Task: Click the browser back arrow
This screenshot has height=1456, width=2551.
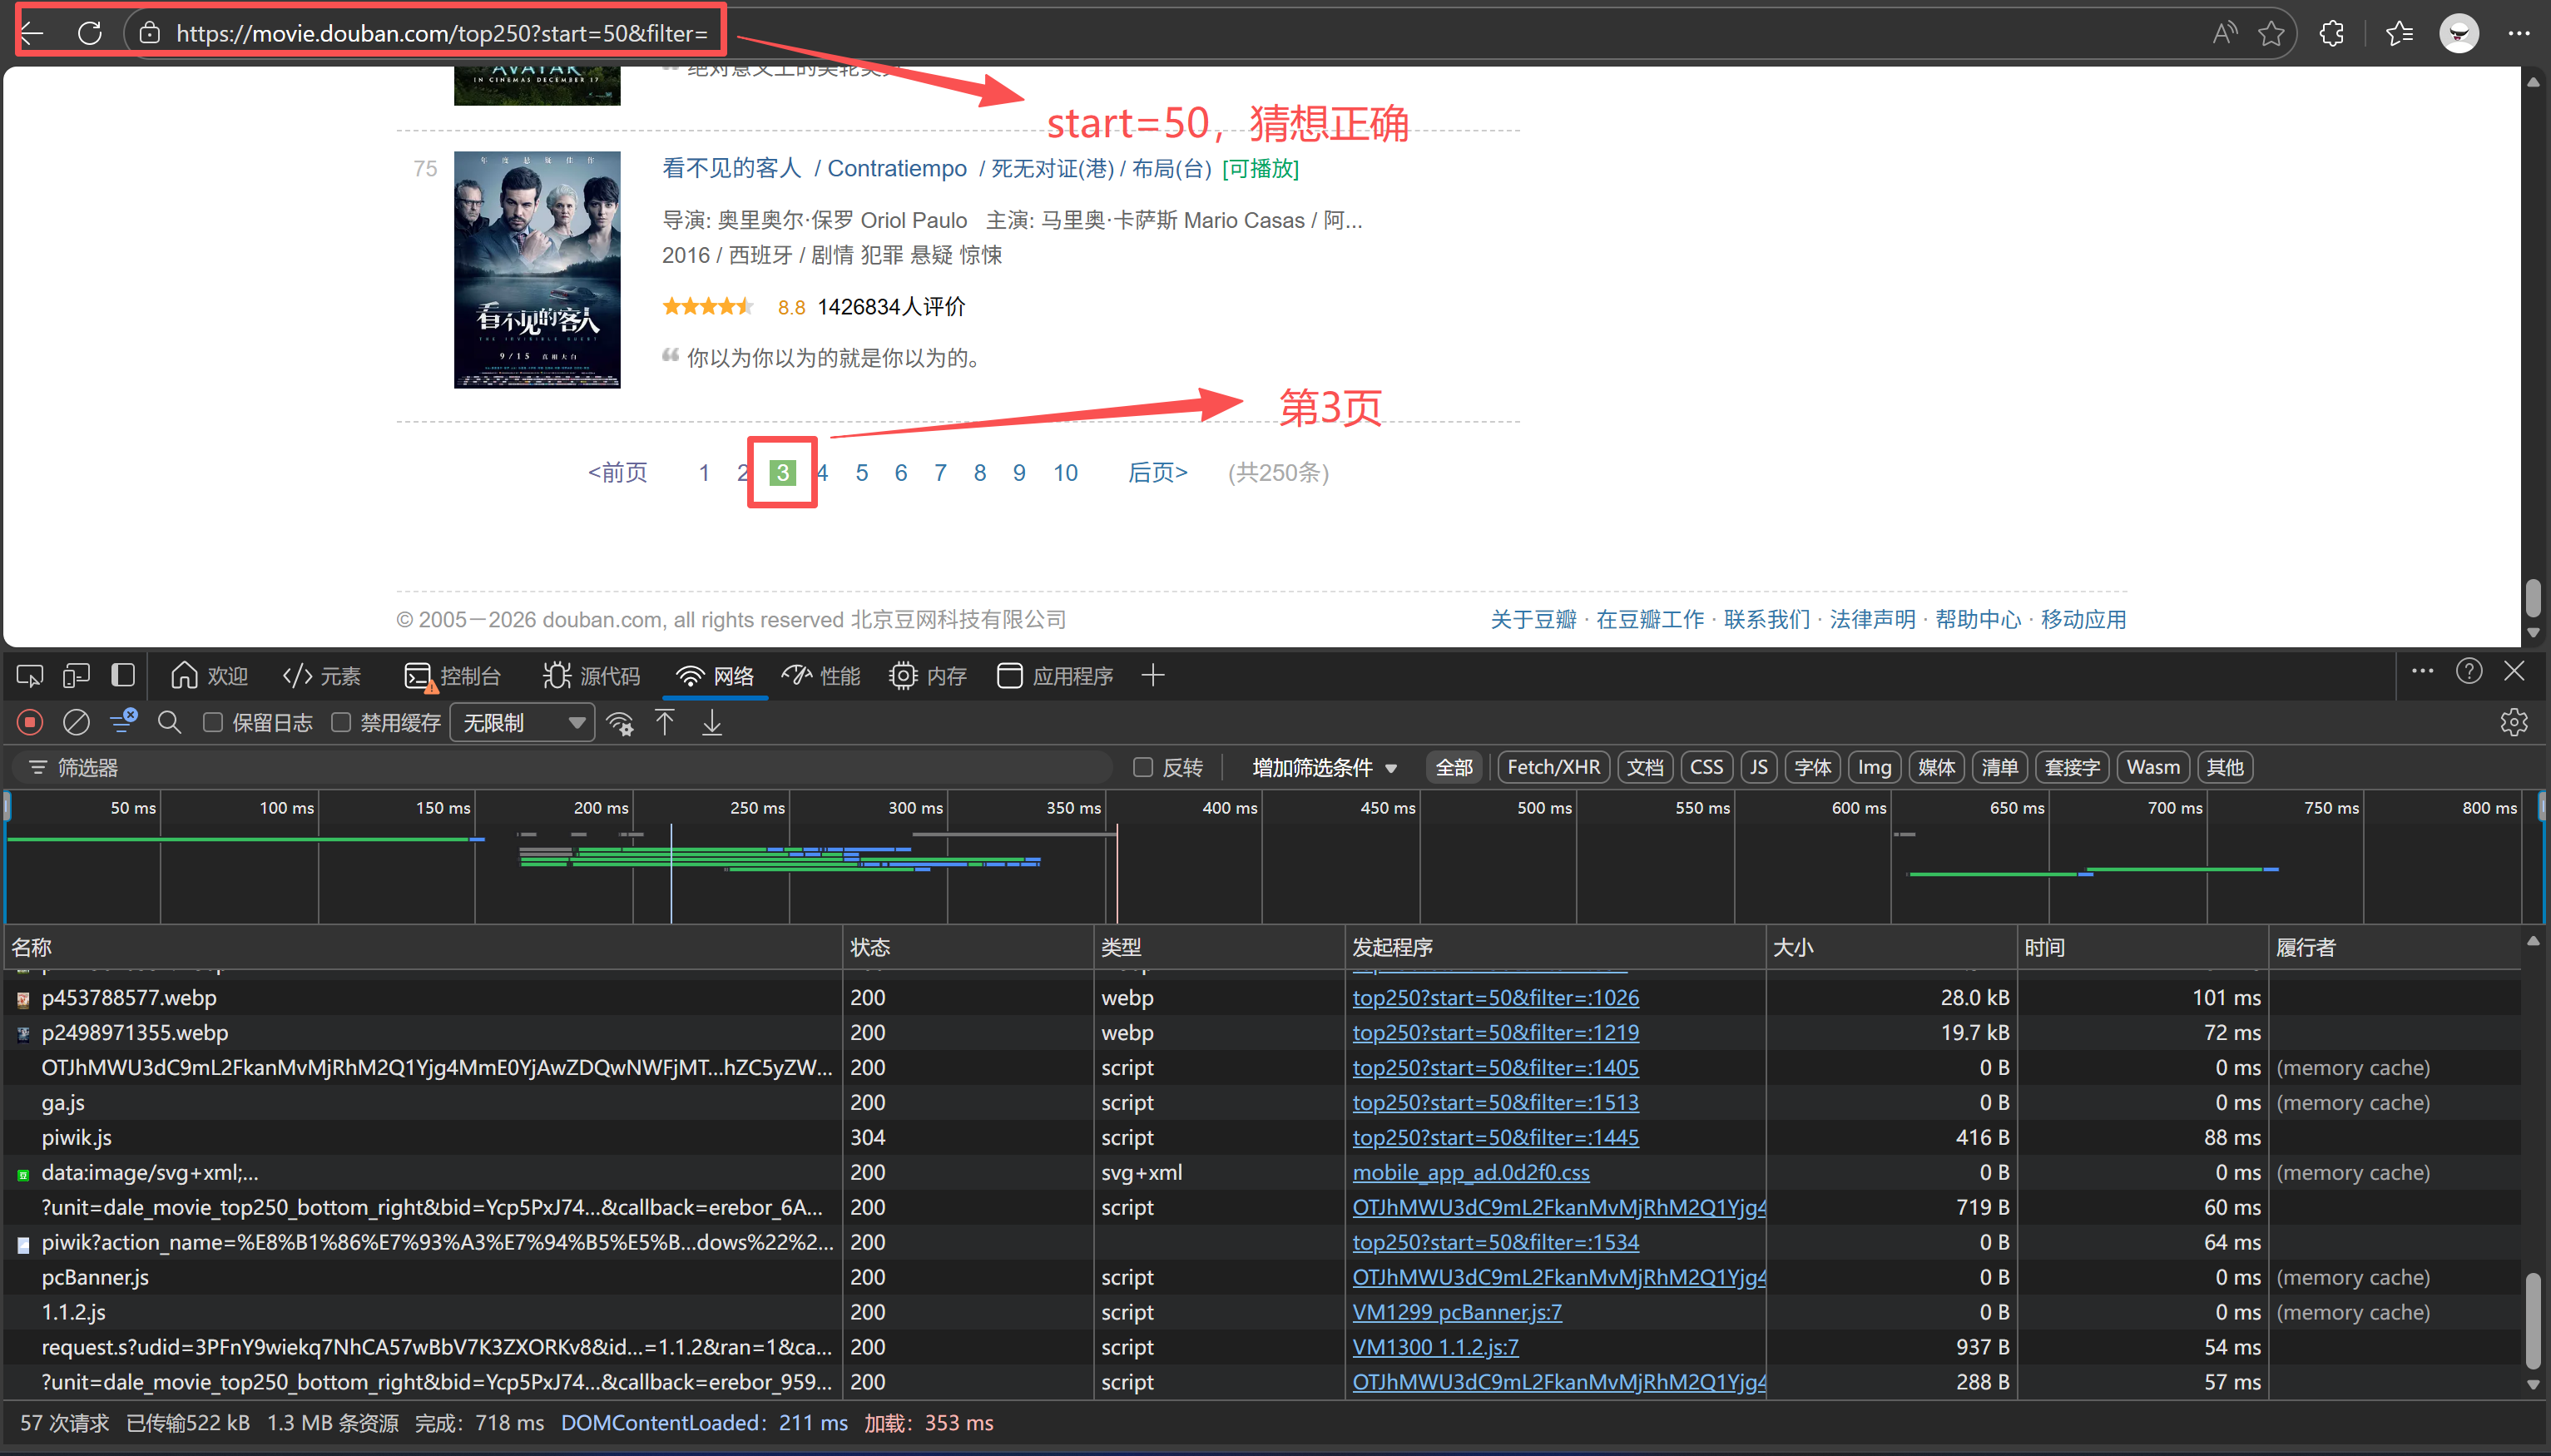Action: [x=32, y=33]
